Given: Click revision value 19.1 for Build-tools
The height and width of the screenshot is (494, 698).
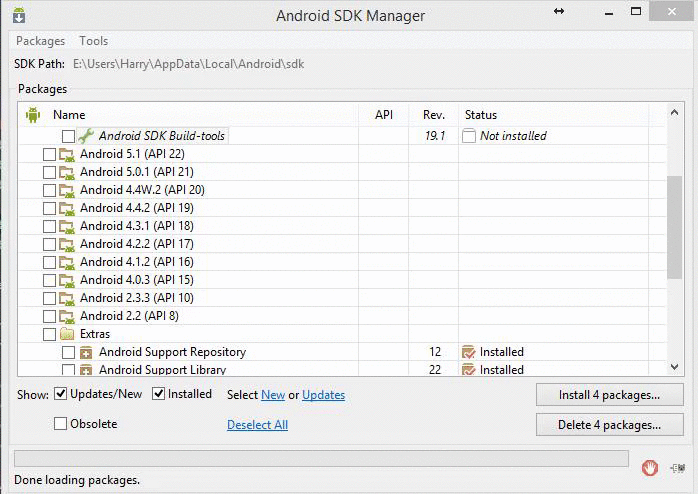Looking at the screenshot, I should tap(434, 136).
